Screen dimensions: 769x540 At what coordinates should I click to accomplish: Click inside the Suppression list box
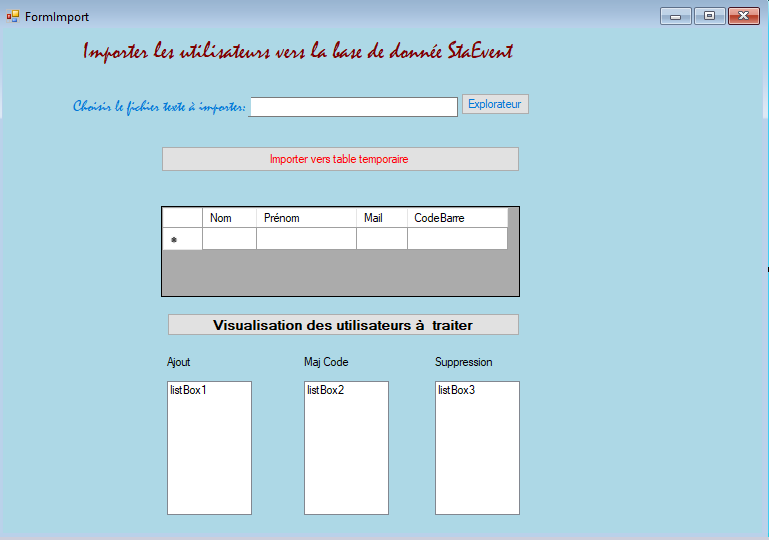477,448
